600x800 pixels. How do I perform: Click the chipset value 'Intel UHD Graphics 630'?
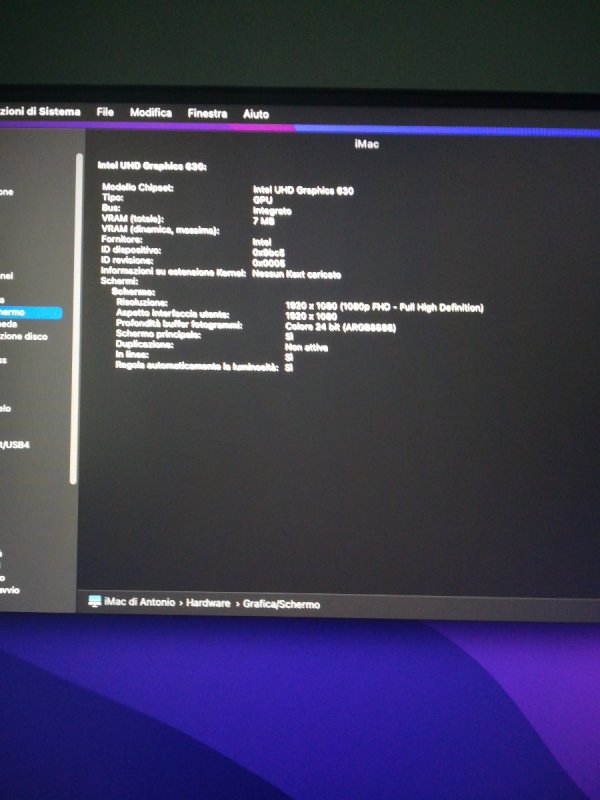[303, 190]
